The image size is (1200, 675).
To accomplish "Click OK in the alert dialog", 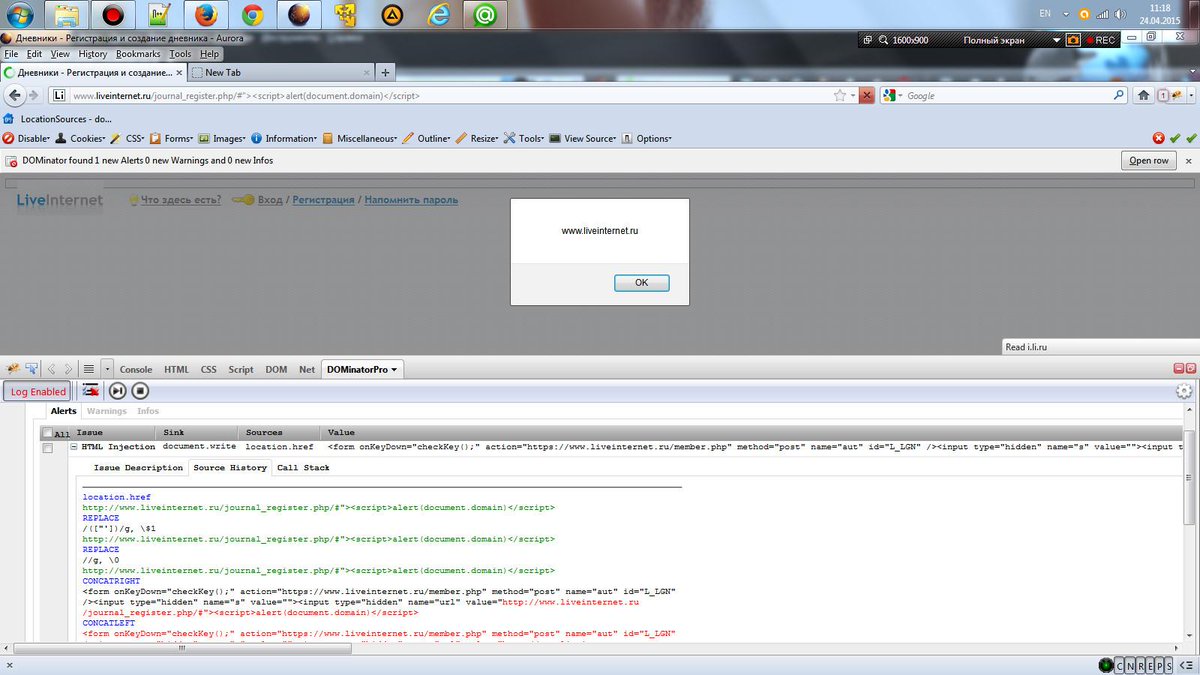I will 641,283.
